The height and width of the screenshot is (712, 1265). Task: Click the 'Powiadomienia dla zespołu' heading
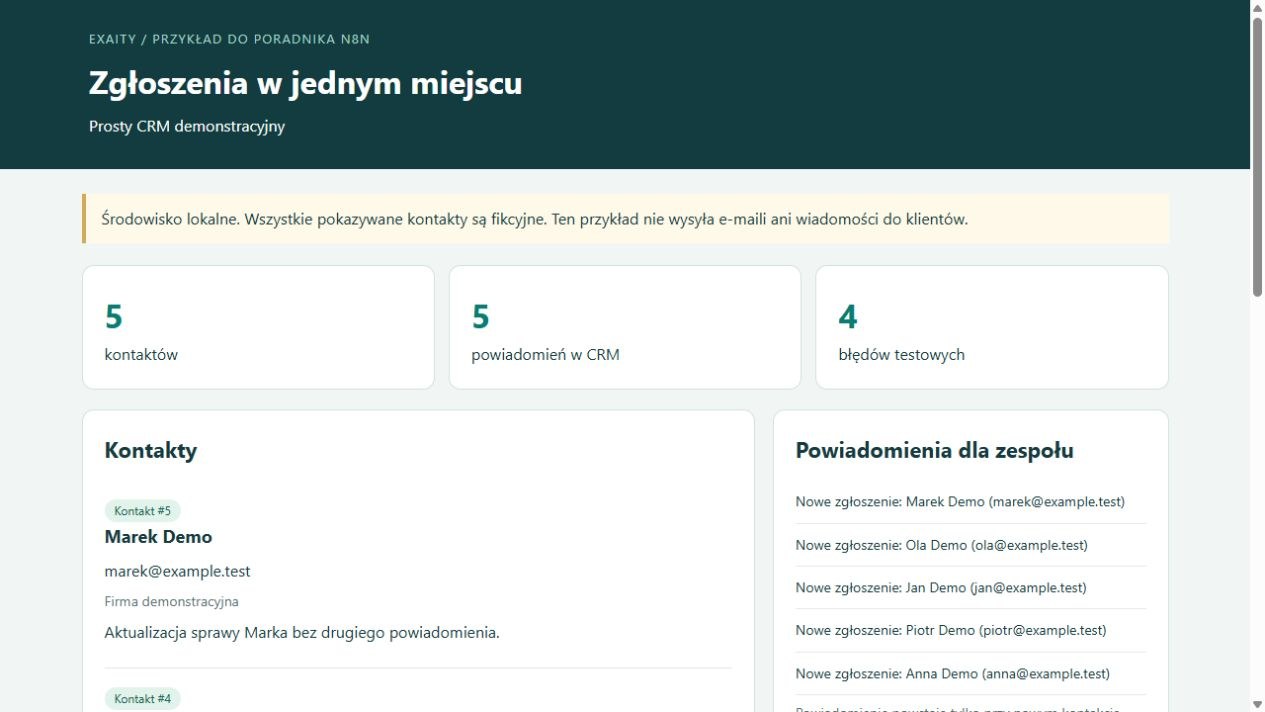tap(934, 451)
